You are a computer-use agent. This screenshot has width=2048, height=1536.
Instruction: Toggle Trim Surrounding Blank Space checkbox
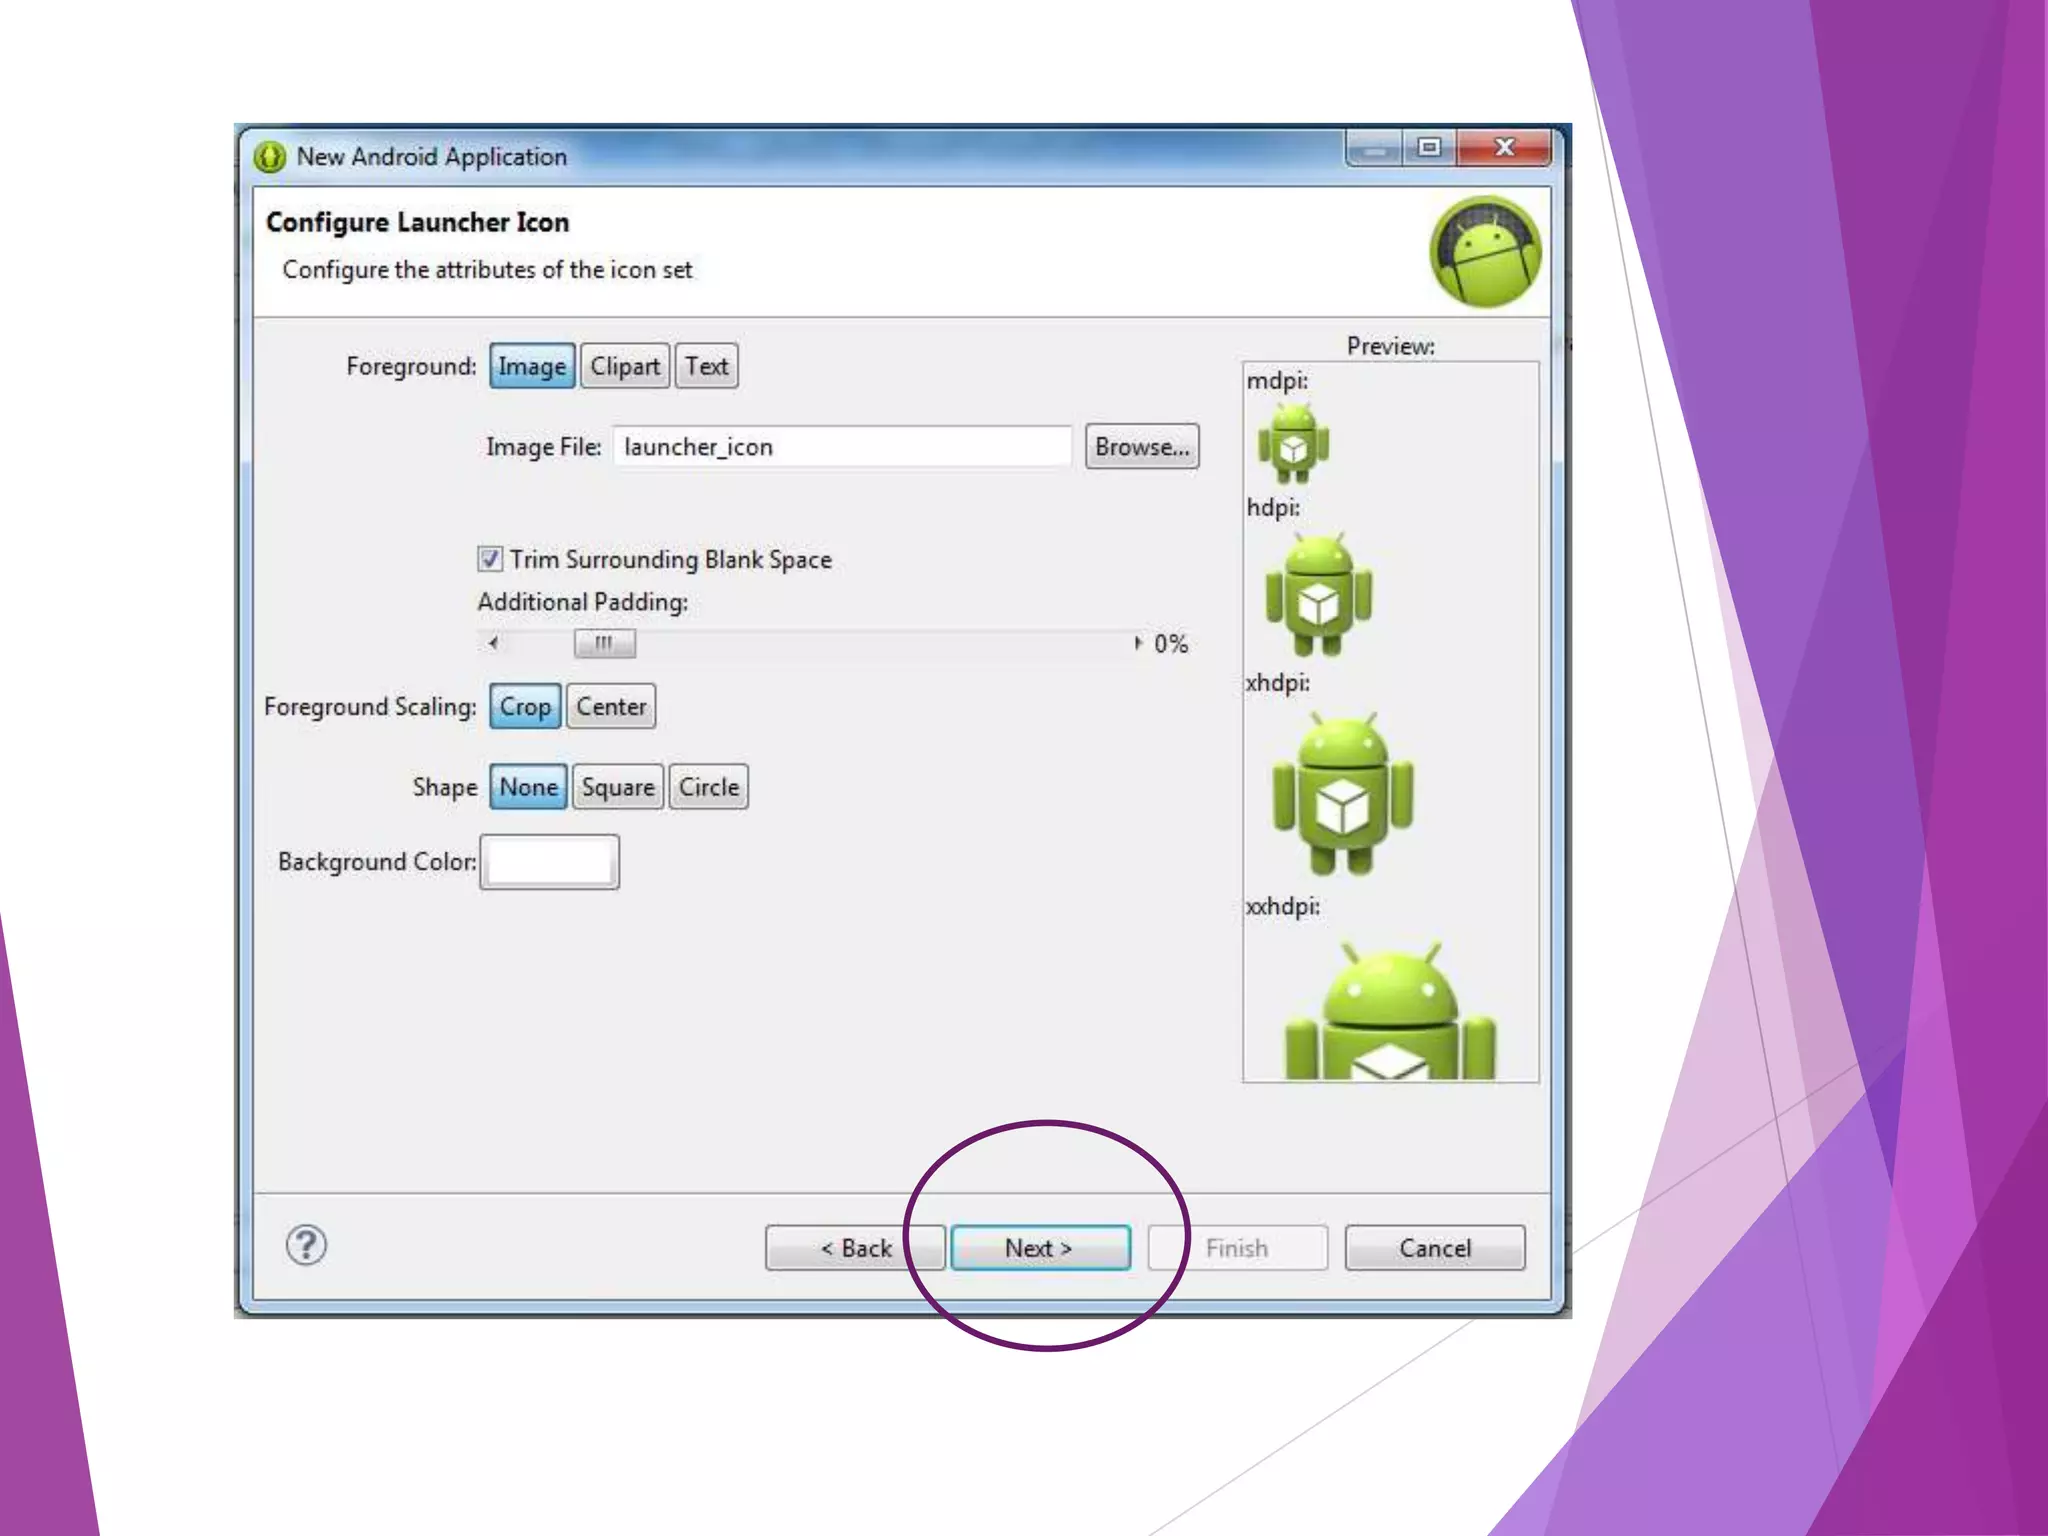pos(490,559)
